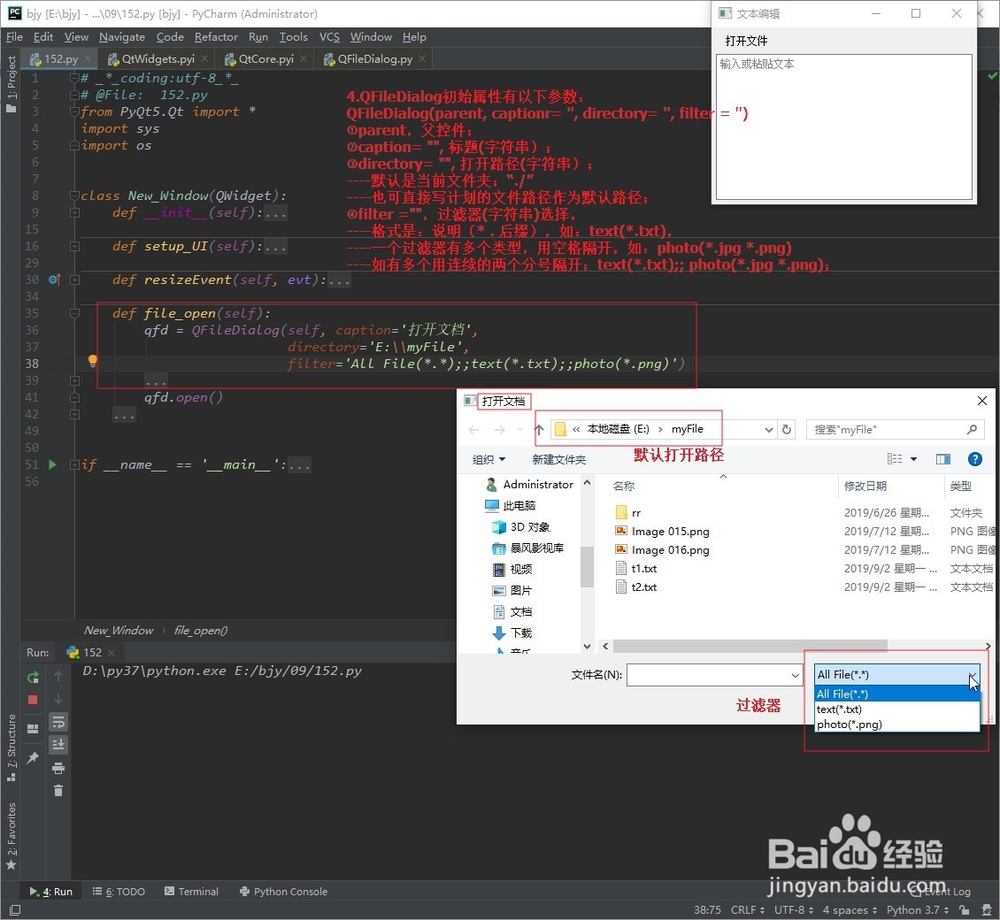Expand folded resizeEvent method at line 30
The image size is (1000, 920).
tap(75, 280)
